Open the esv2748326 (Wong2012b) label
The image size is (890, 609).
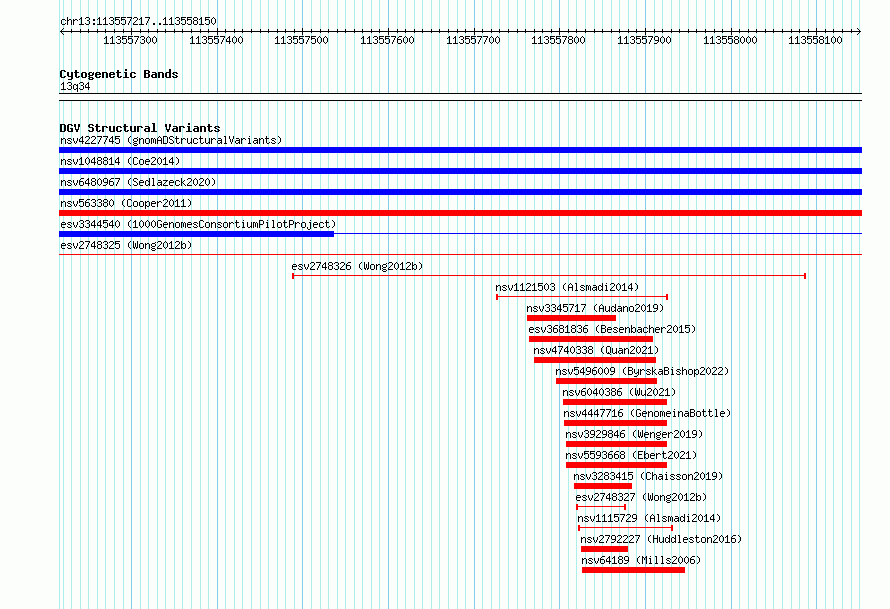click(357, 266)
